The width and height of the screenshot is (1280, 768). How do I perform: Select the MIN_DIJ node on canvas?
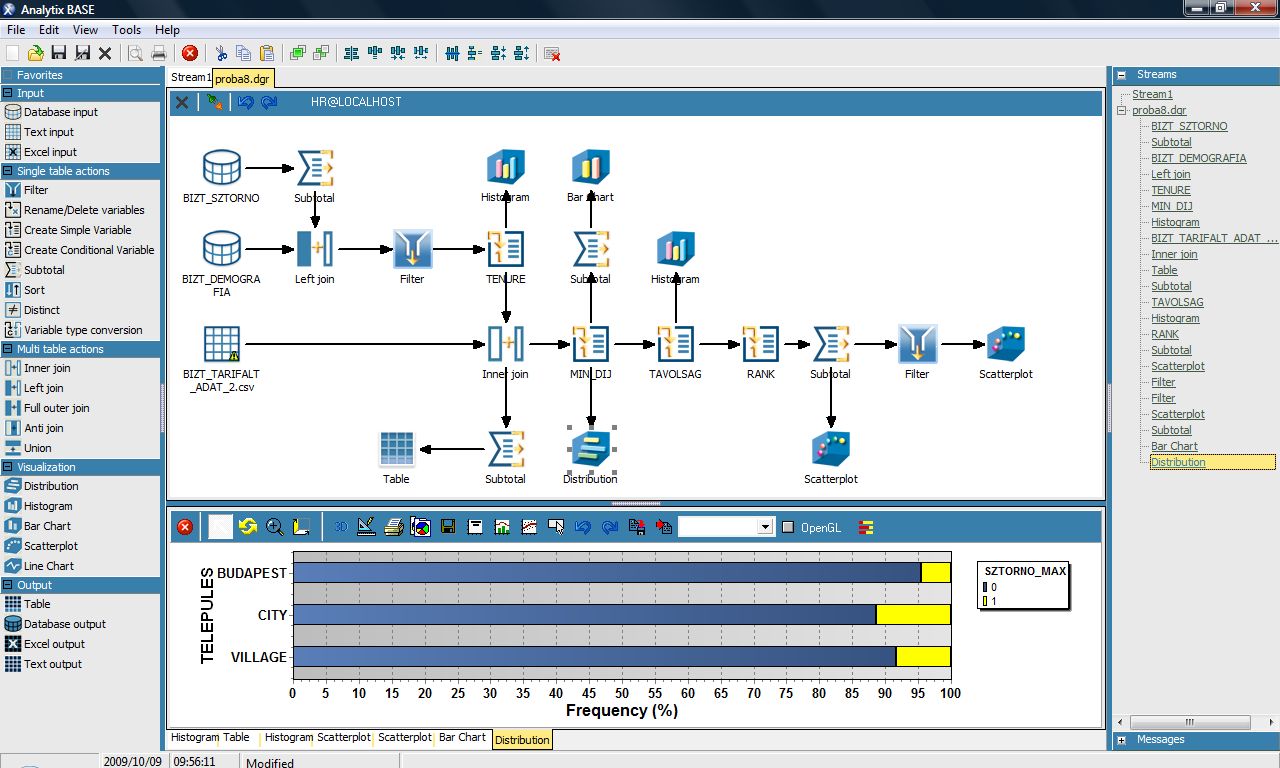590,344
